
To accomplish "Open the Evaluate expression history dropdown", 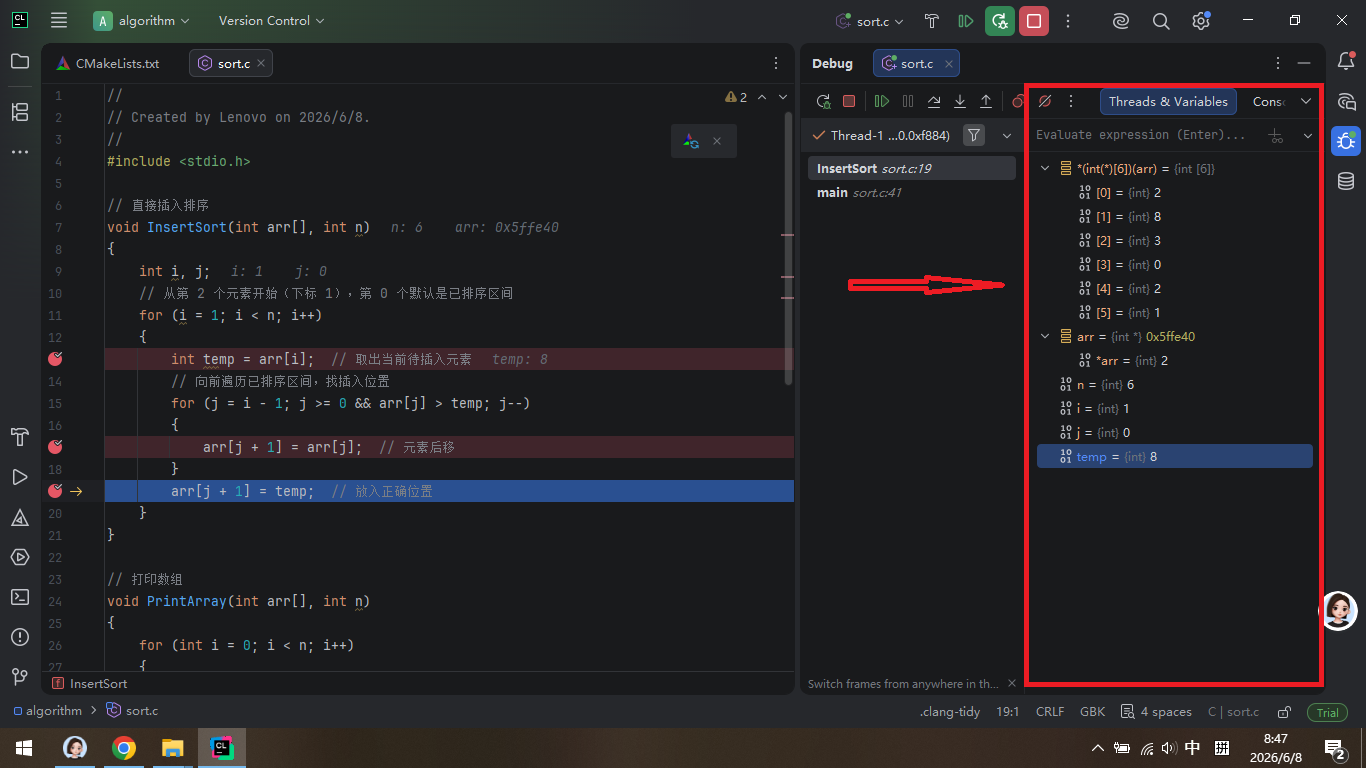I will click(x=1307, y=135).
